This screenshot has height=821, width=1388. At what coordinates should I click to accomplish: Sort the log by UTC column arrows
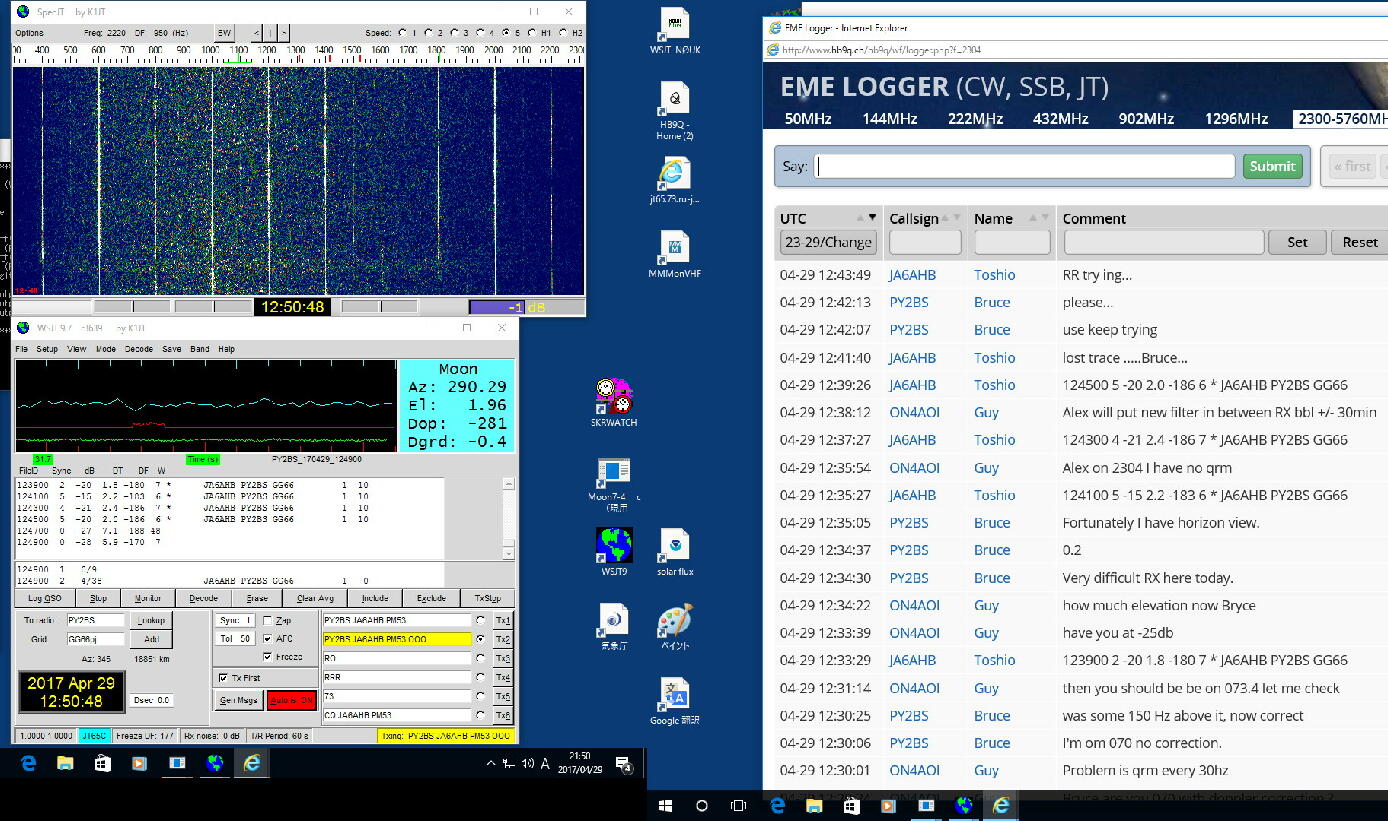[867, 218]
